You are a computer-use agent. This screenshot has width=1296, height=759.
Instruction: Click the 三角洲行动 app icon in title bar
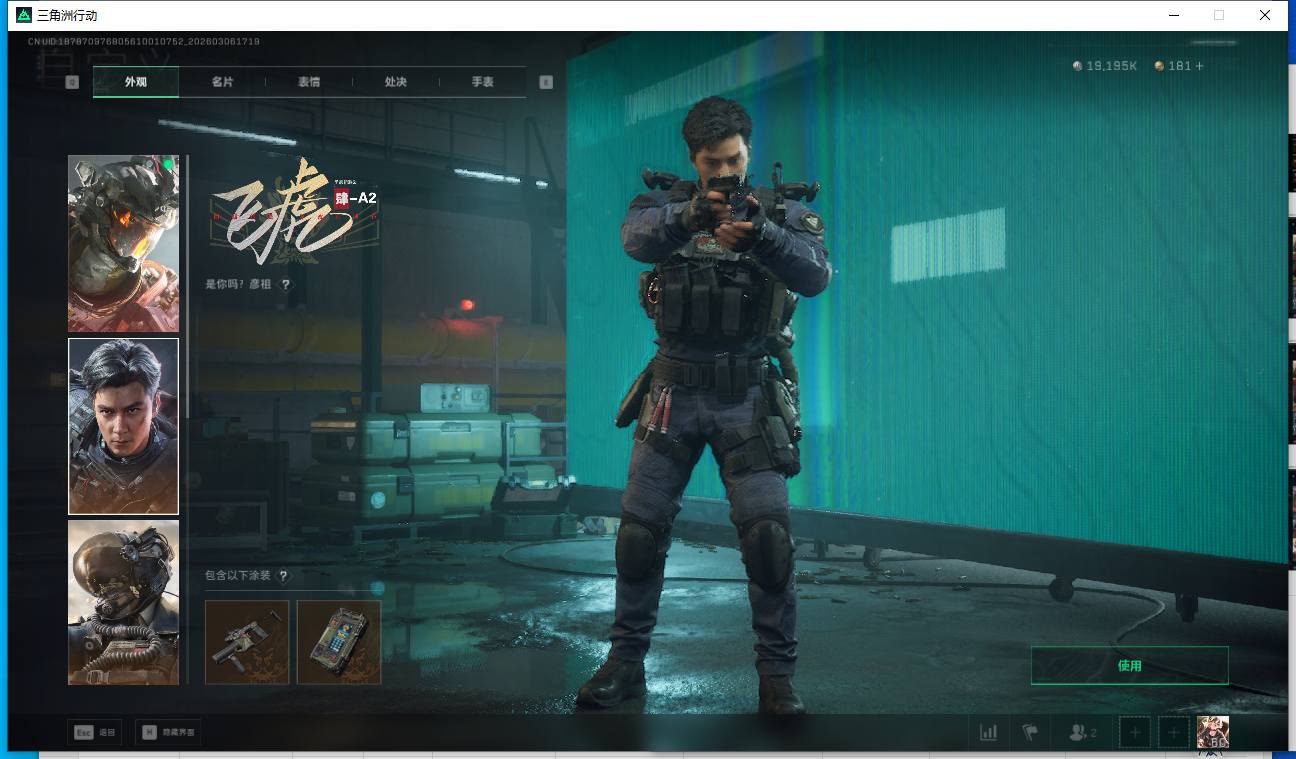(24, 15)
